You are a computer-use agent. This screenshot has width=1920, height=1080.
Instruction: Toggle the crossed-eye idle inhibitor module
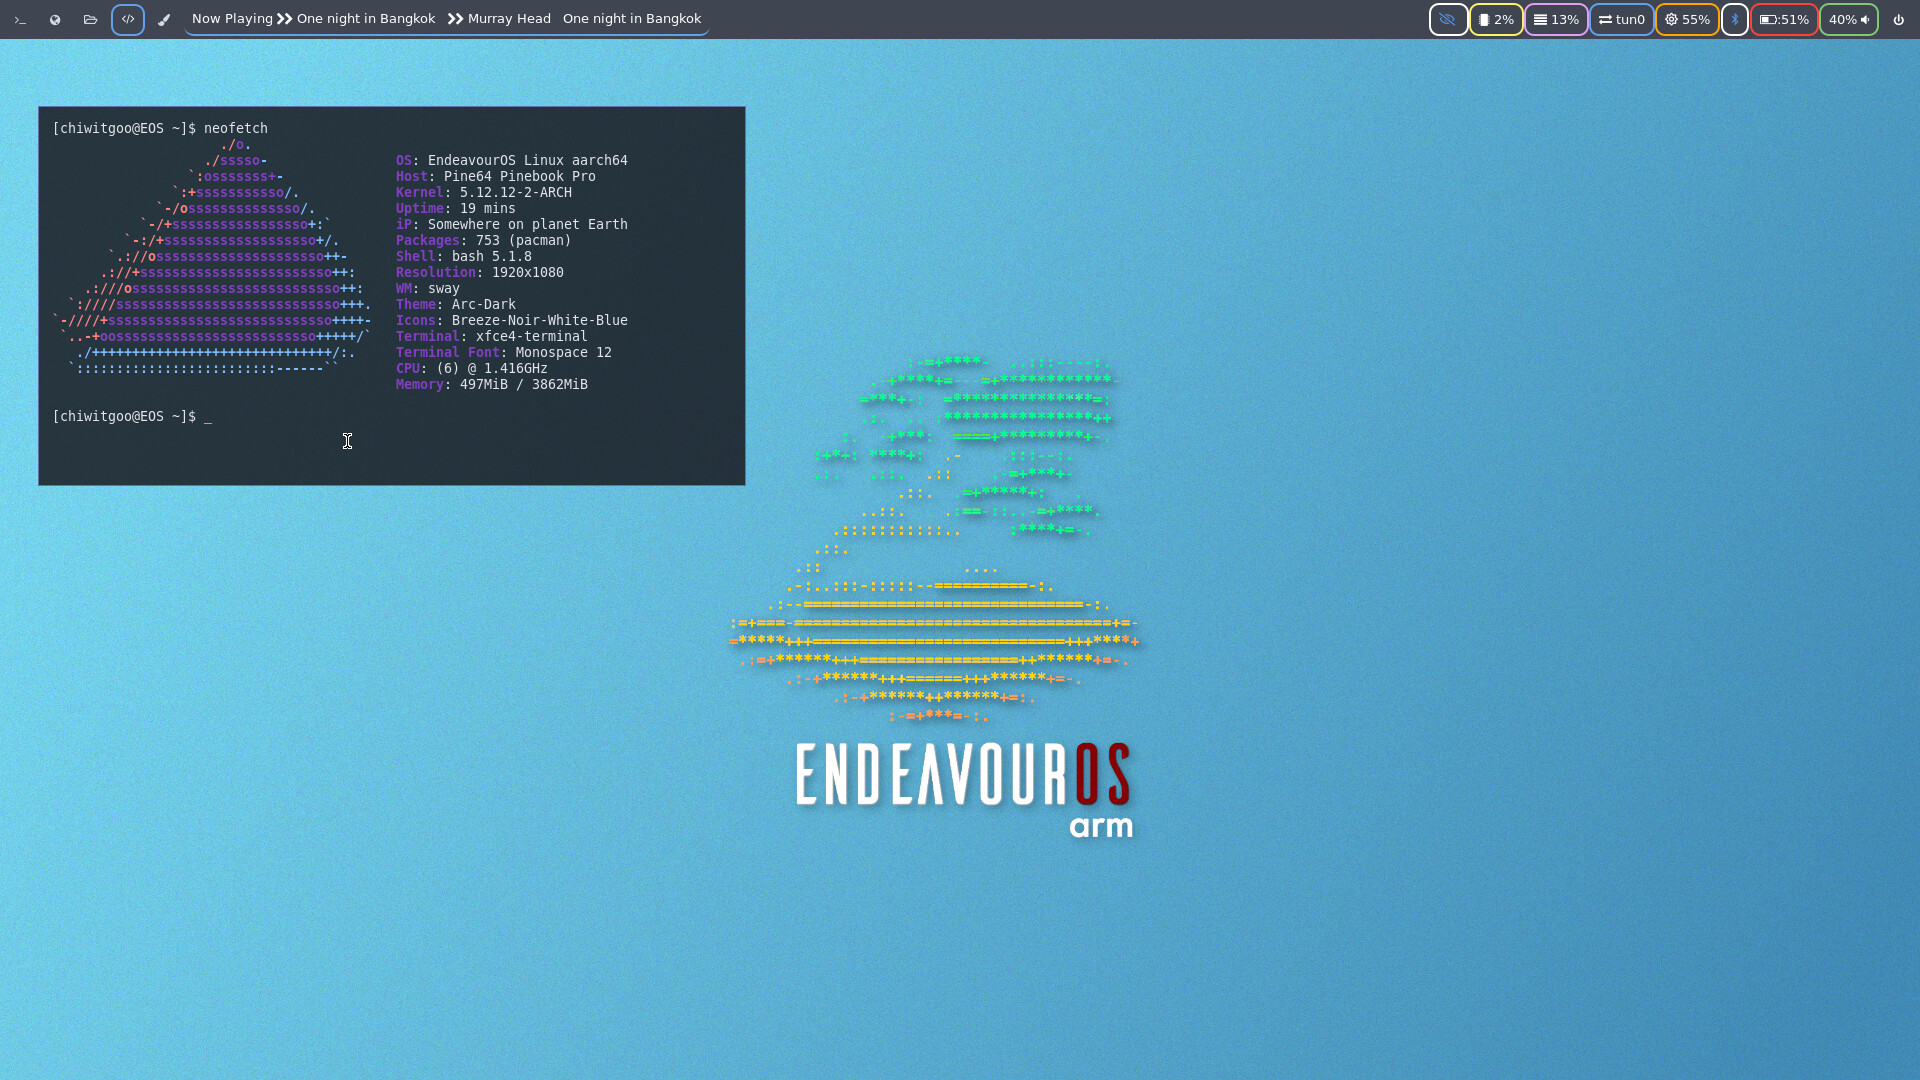click(x=1448, y=20)
